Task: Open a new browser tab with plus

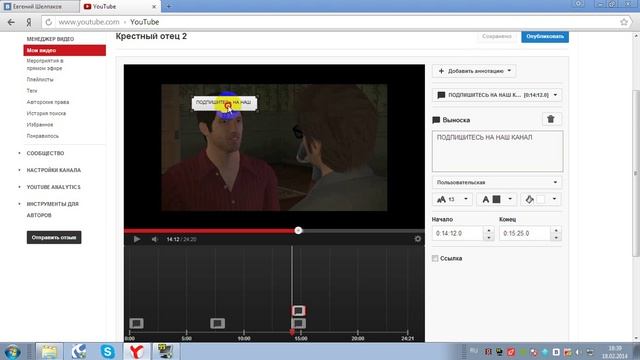Action: point(169,6)
